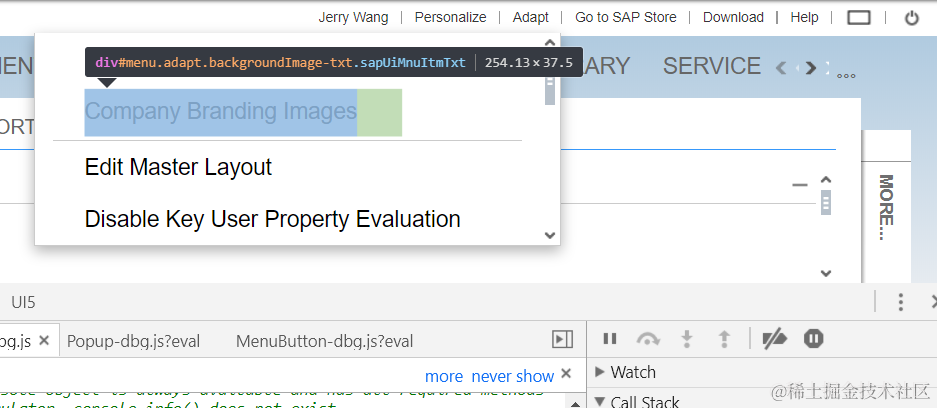Minimize the panel with dash icon
Screen dimensions: 937x408
pos(800,185)
